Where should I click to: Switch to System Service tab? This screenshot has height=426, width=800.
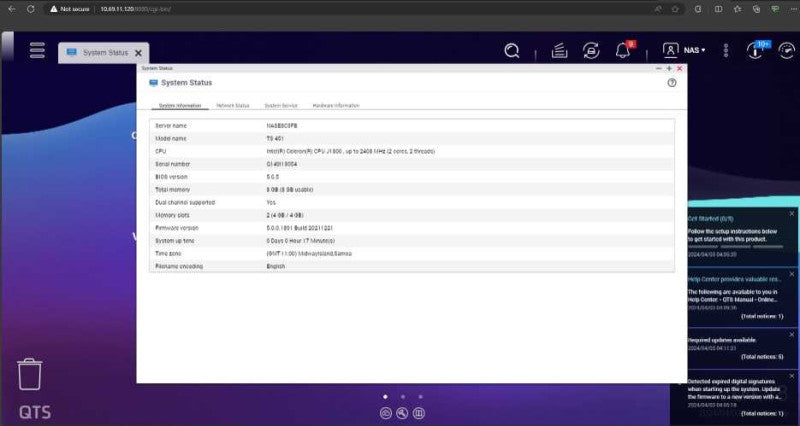point(281,106)
